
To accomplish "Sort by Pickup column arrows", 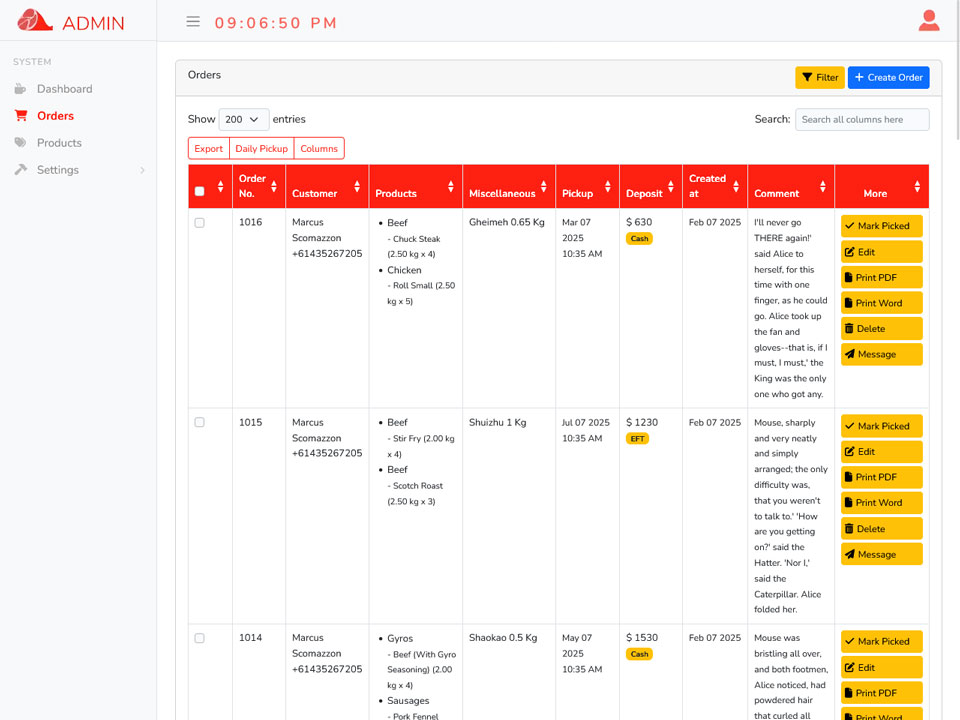I will click(608, 186).
